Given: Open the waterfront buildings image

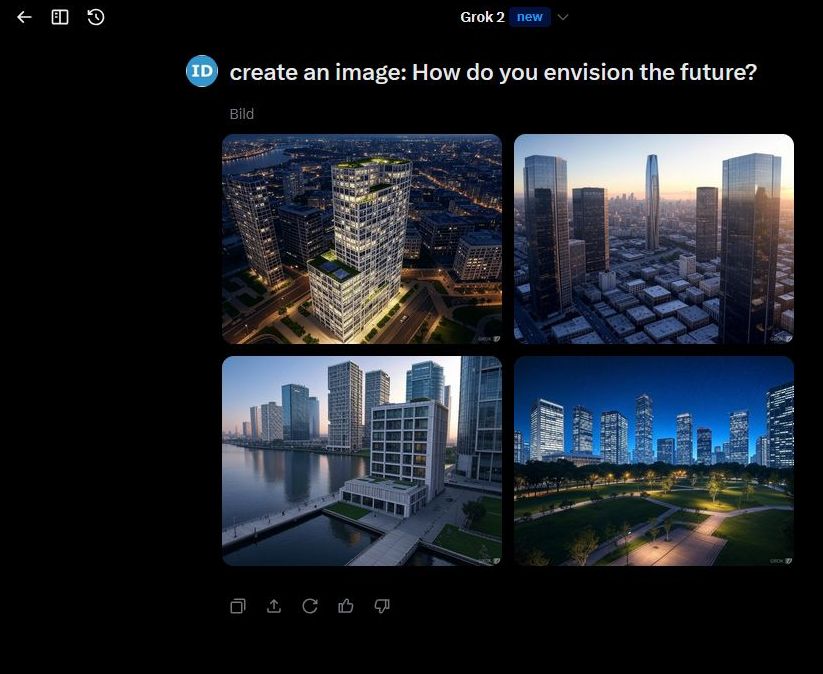Looking at the screenshot, I should click(362, 461).
